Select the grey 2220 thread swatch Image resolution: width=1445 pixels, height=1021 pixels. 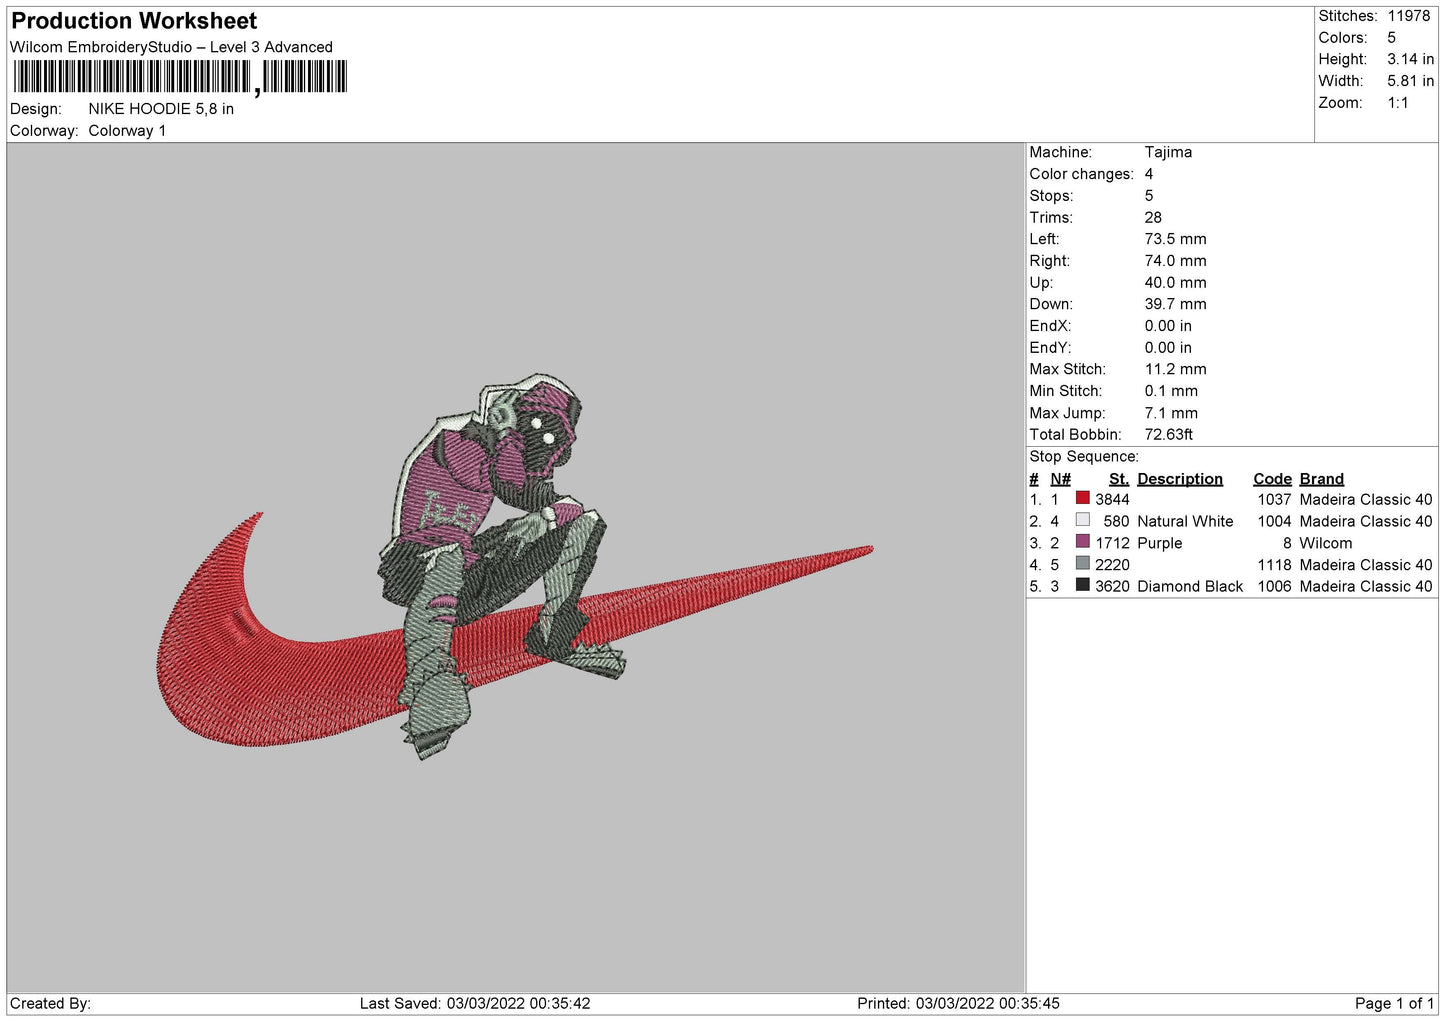click(1082, 564)
